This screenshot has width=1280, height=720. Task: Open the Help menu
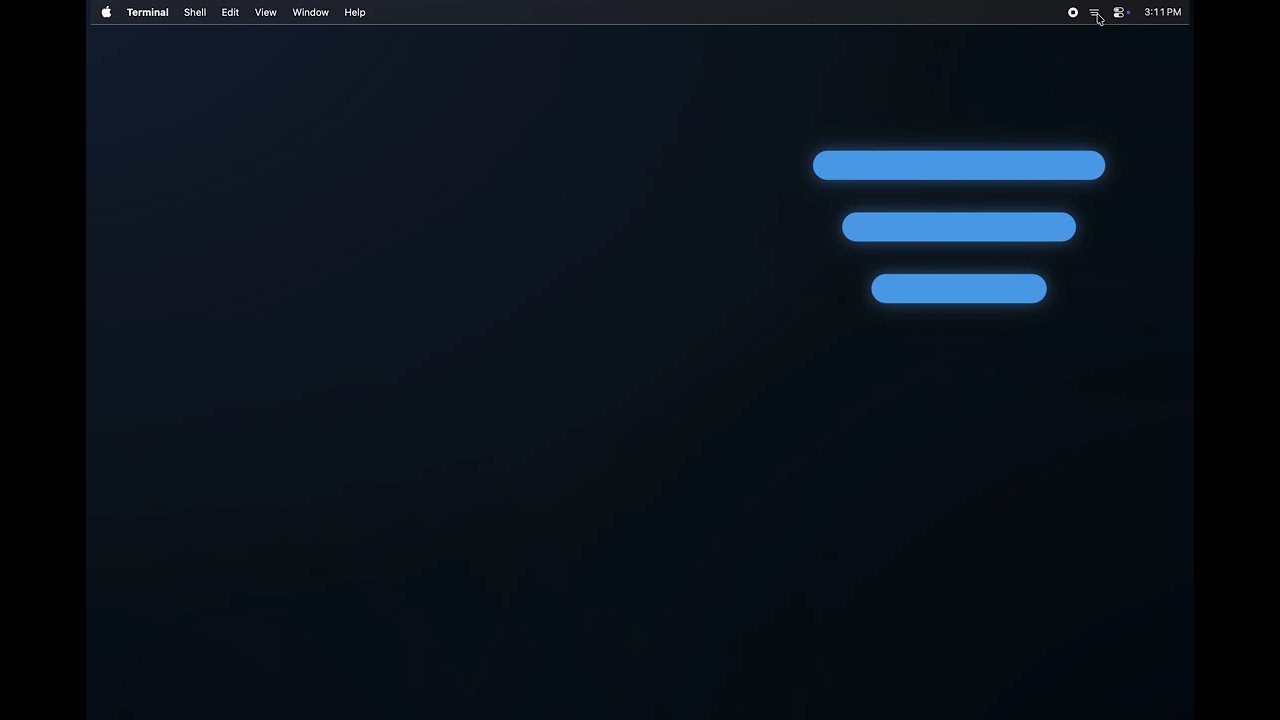[x=355, y=12]
